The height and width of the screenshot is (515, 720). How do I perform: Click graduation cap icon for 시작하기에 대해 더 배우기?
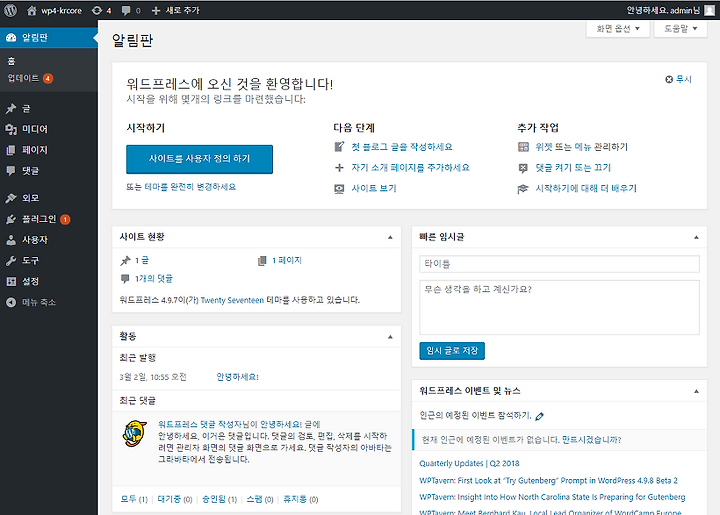pos(523,189)
